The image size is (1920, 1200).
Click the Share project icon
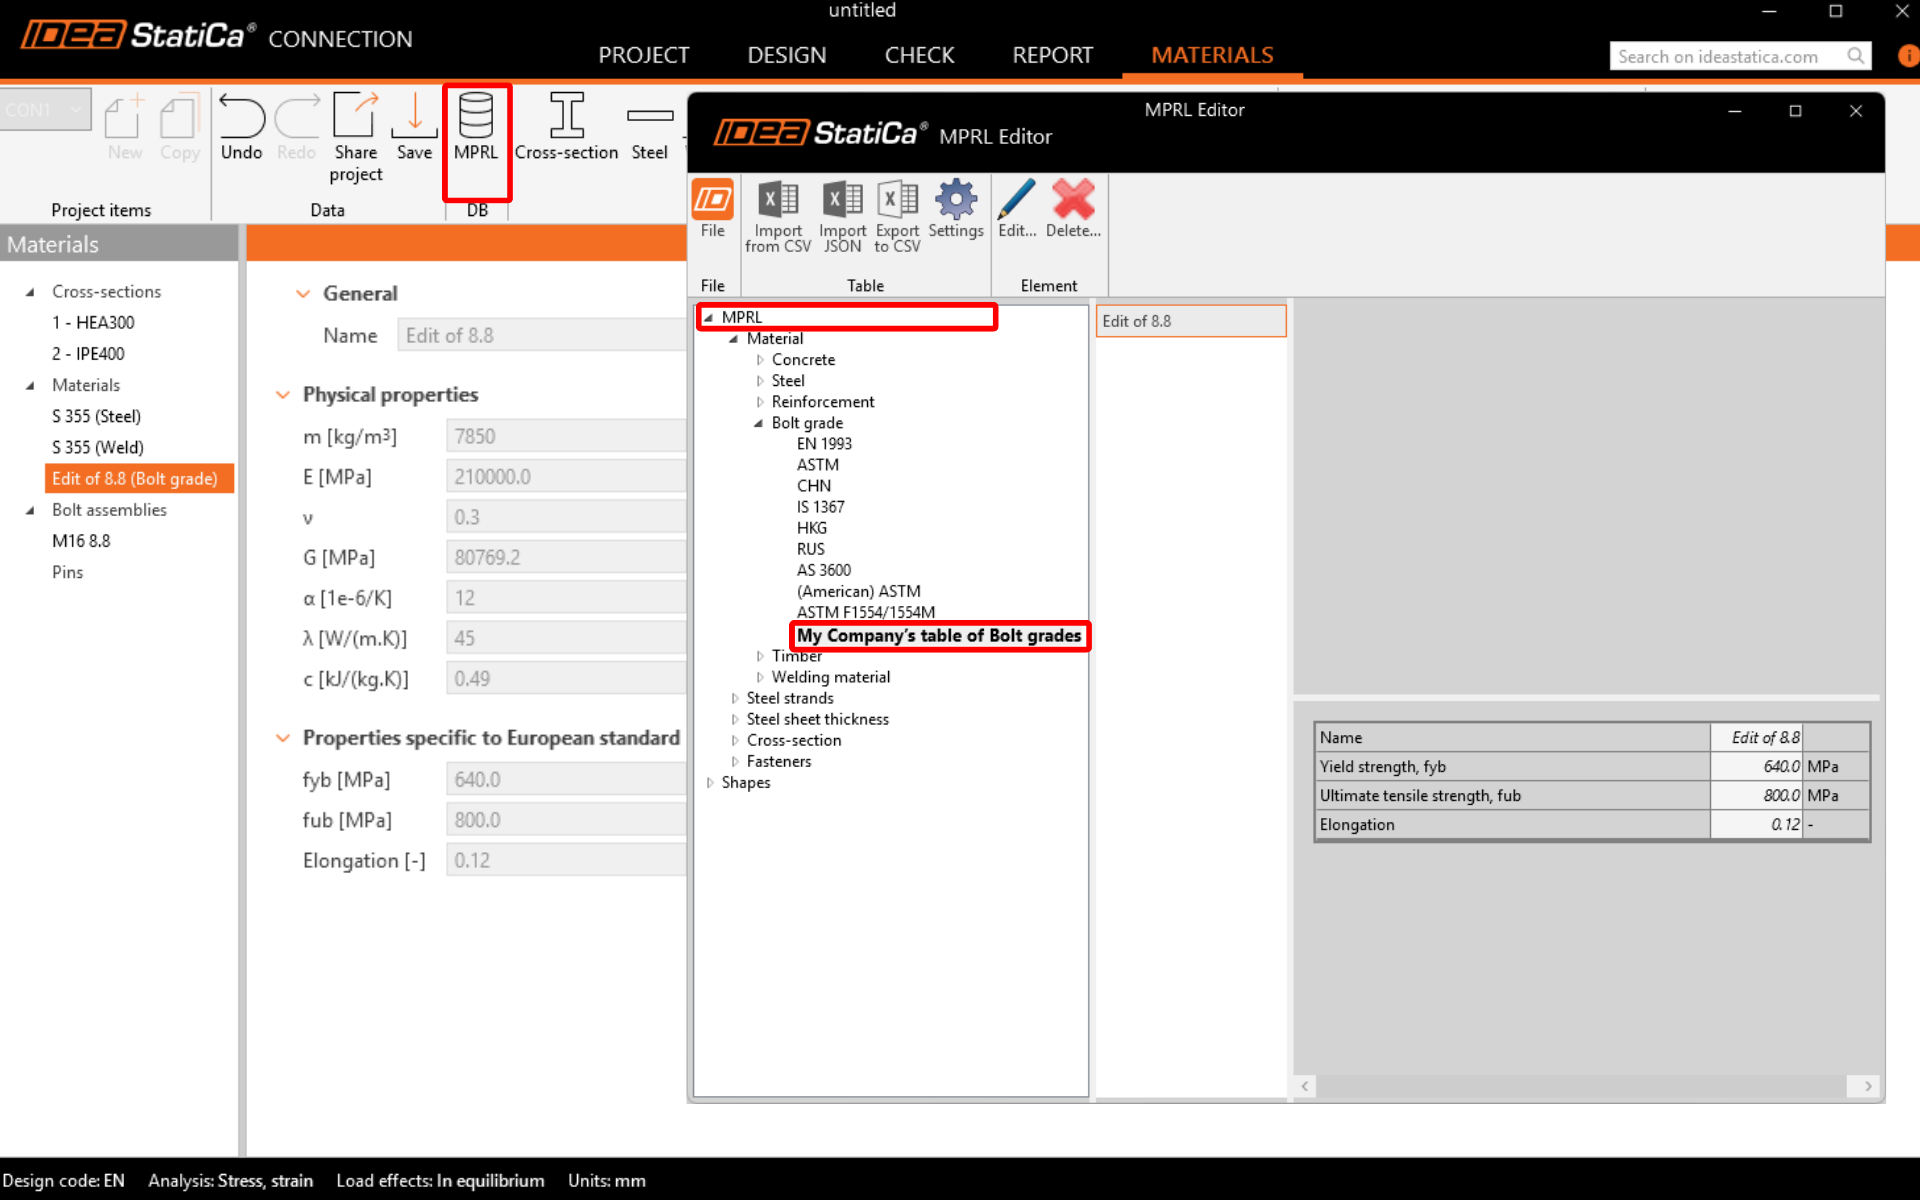pyautogui.click(x=356, y=115)
